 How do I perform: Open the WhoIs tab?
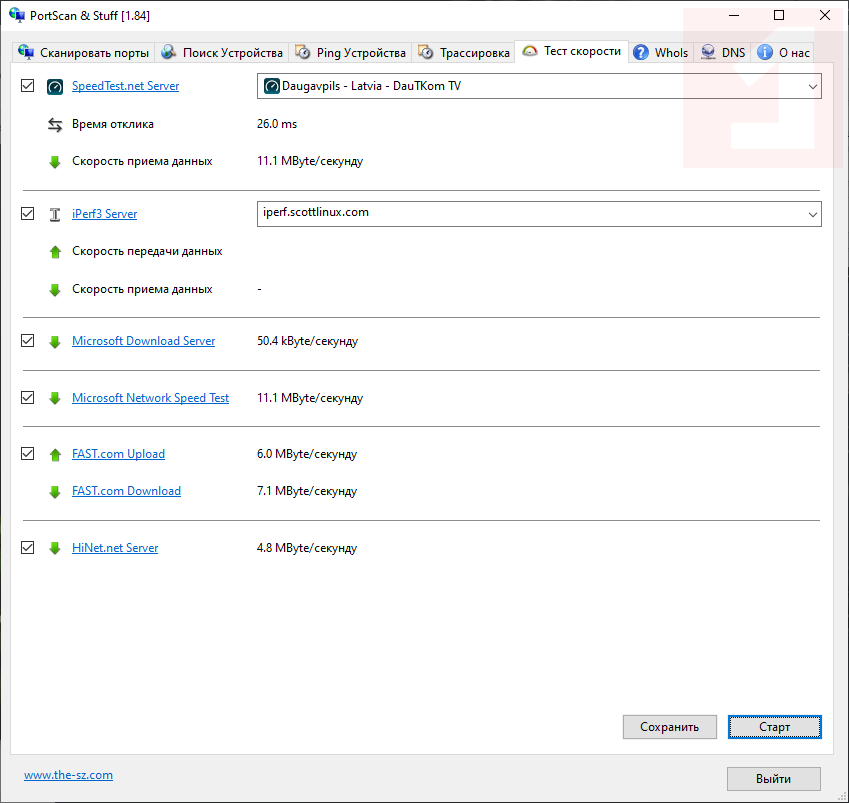[661, 53]
